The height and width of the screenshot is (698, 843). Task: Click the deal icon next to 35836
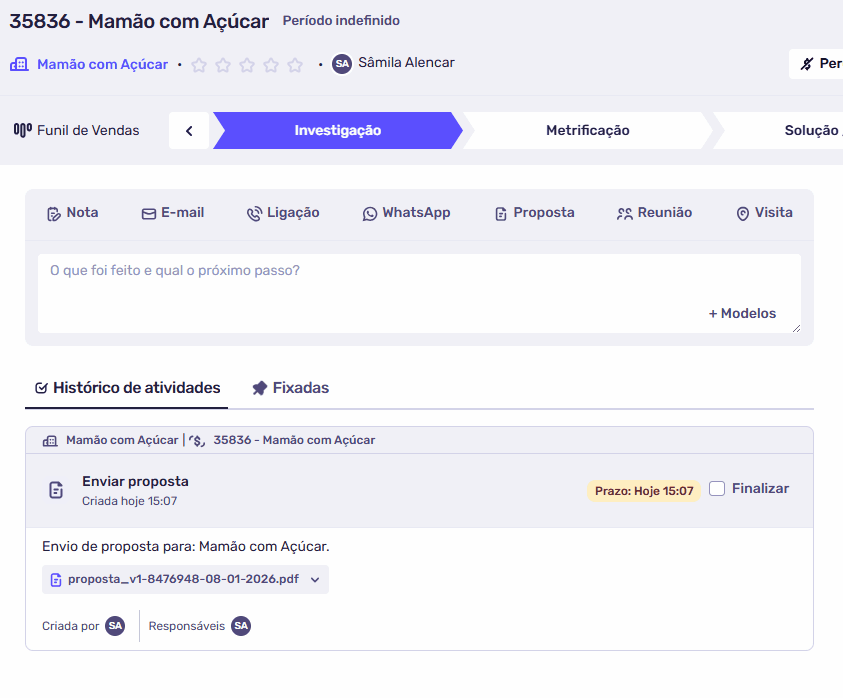point(197,440)
